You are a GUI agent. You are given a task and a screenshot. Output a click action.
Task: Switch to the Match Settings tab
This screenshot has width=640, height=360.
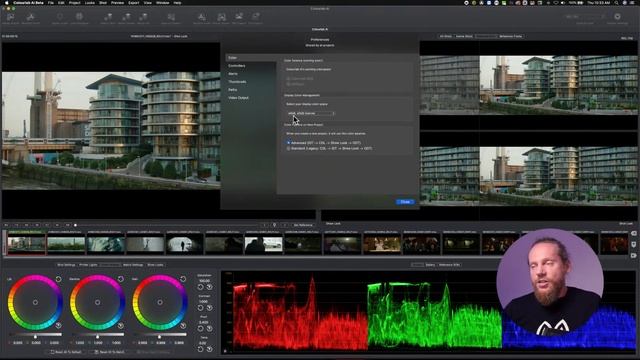[x=133, y=265]
